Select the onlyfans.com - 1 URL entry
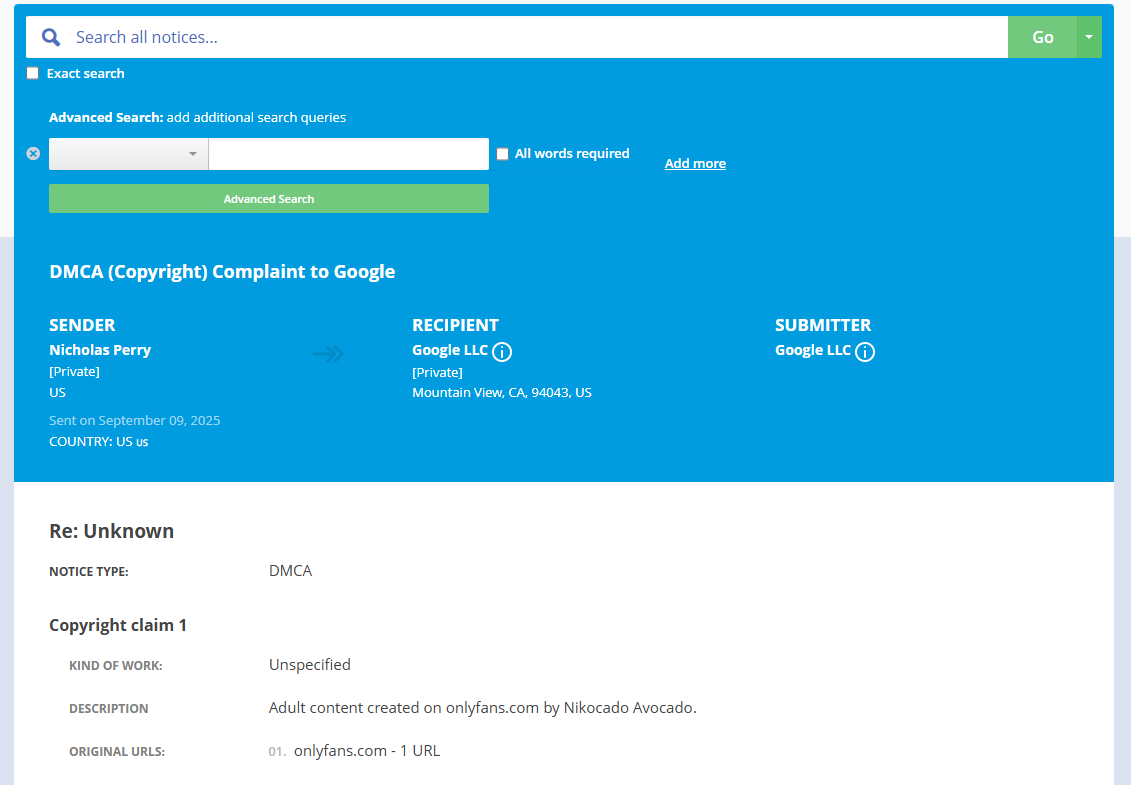 click(367, 750)
